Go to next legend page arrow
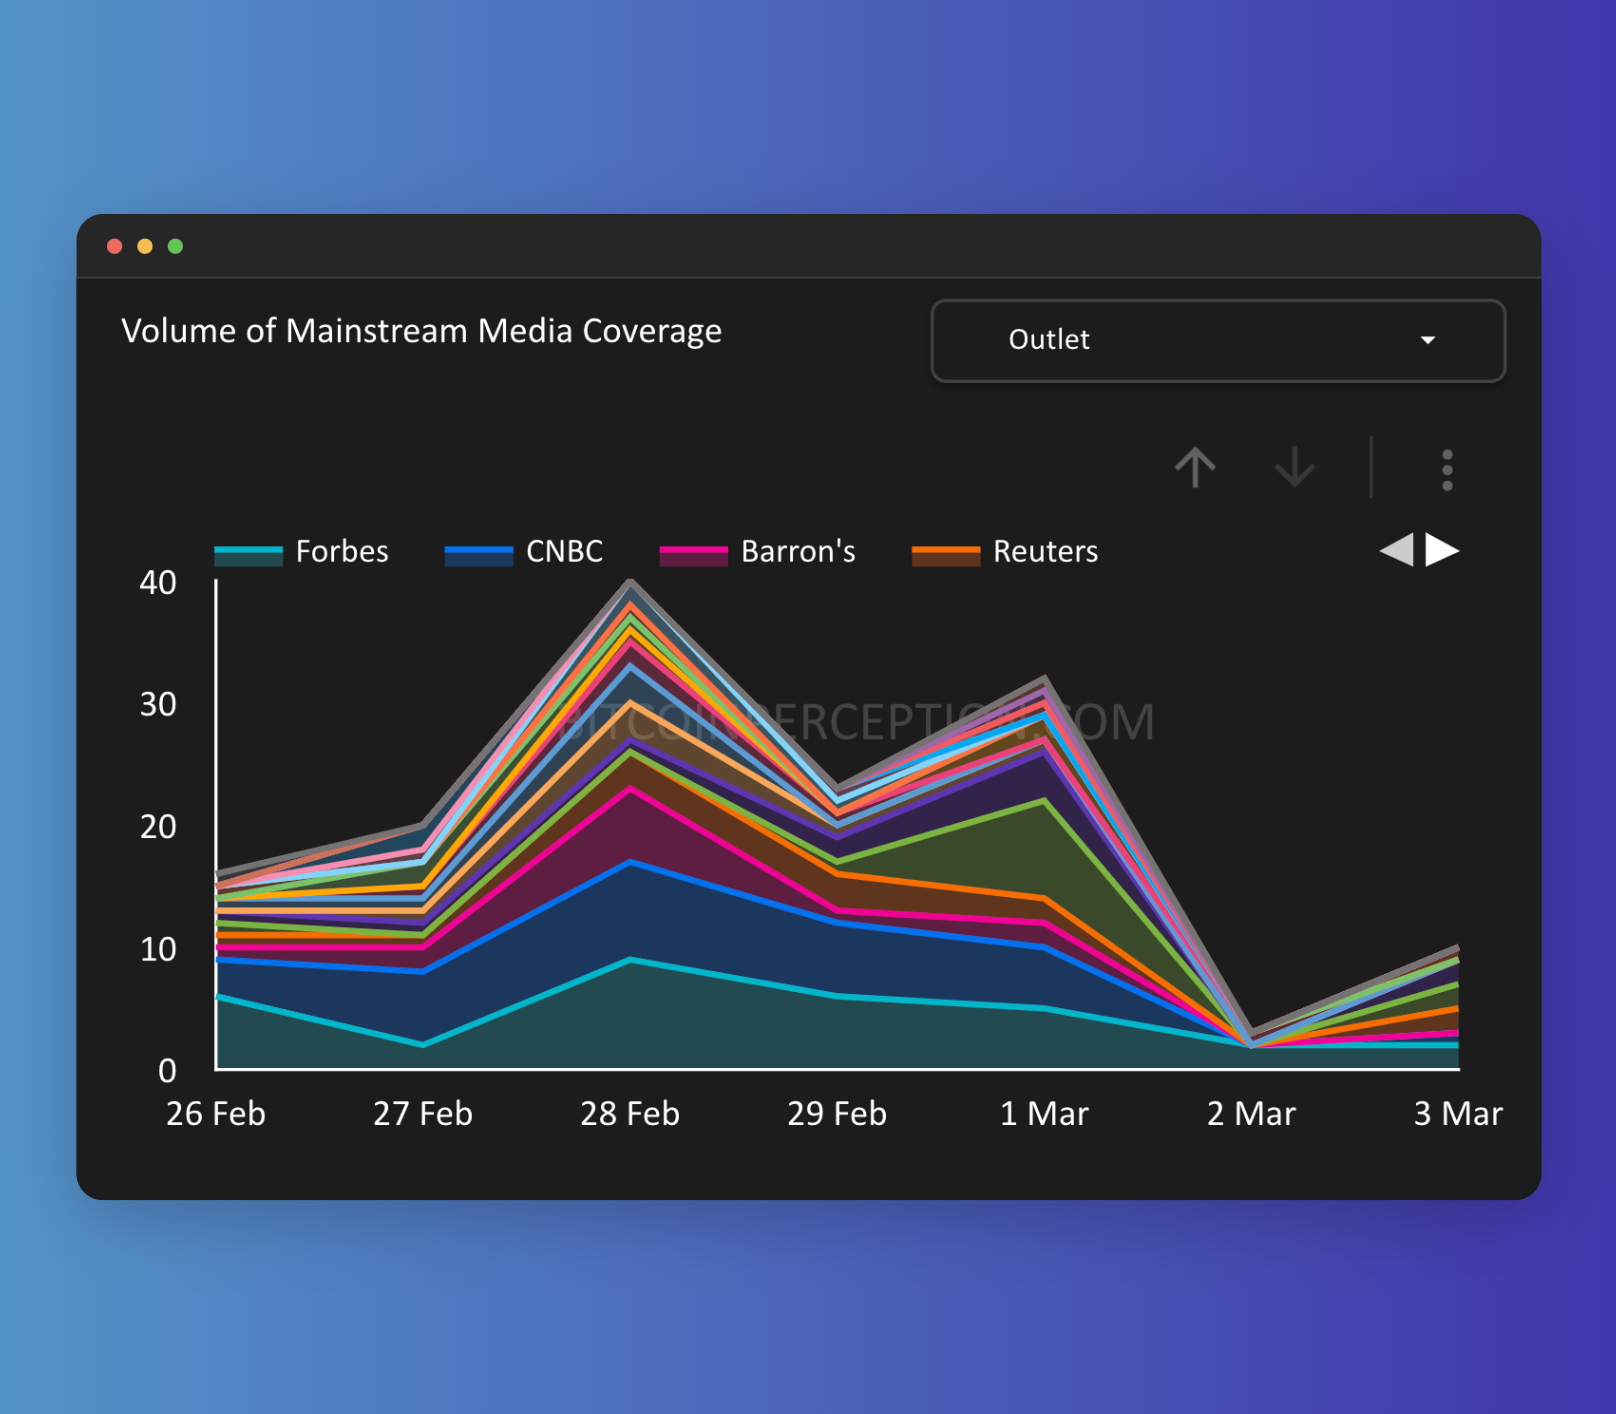The image size is (1616, 1414). [1442, 550]
